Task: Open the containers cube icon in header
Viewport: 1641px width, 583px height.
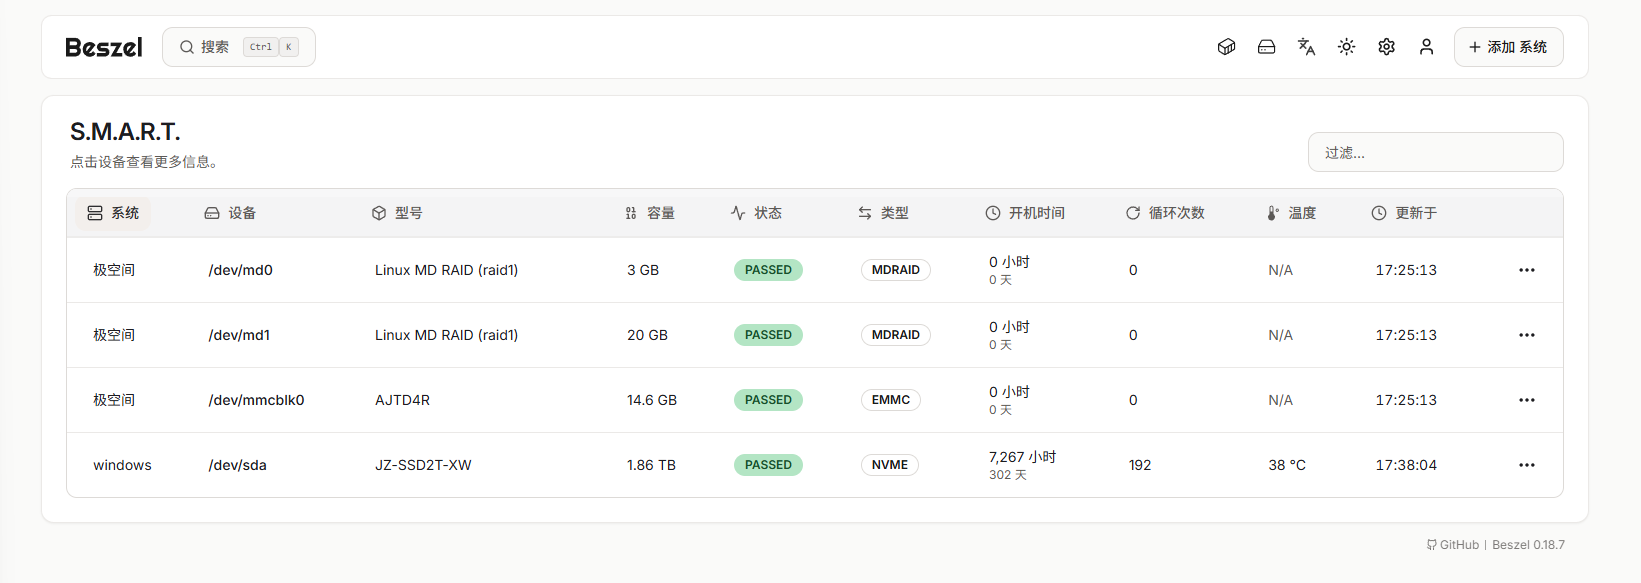Action: click(1226, 47)
